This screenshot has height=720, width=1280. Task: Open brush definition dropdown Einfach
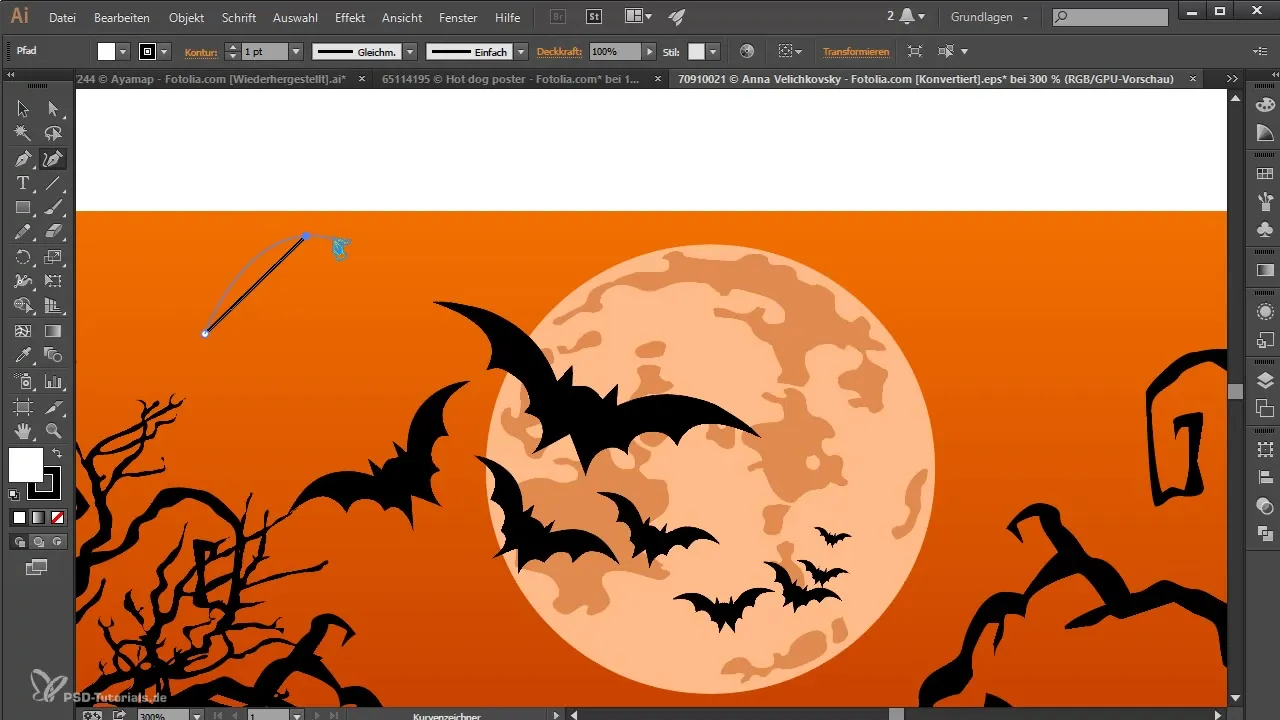tap(521, 51)
